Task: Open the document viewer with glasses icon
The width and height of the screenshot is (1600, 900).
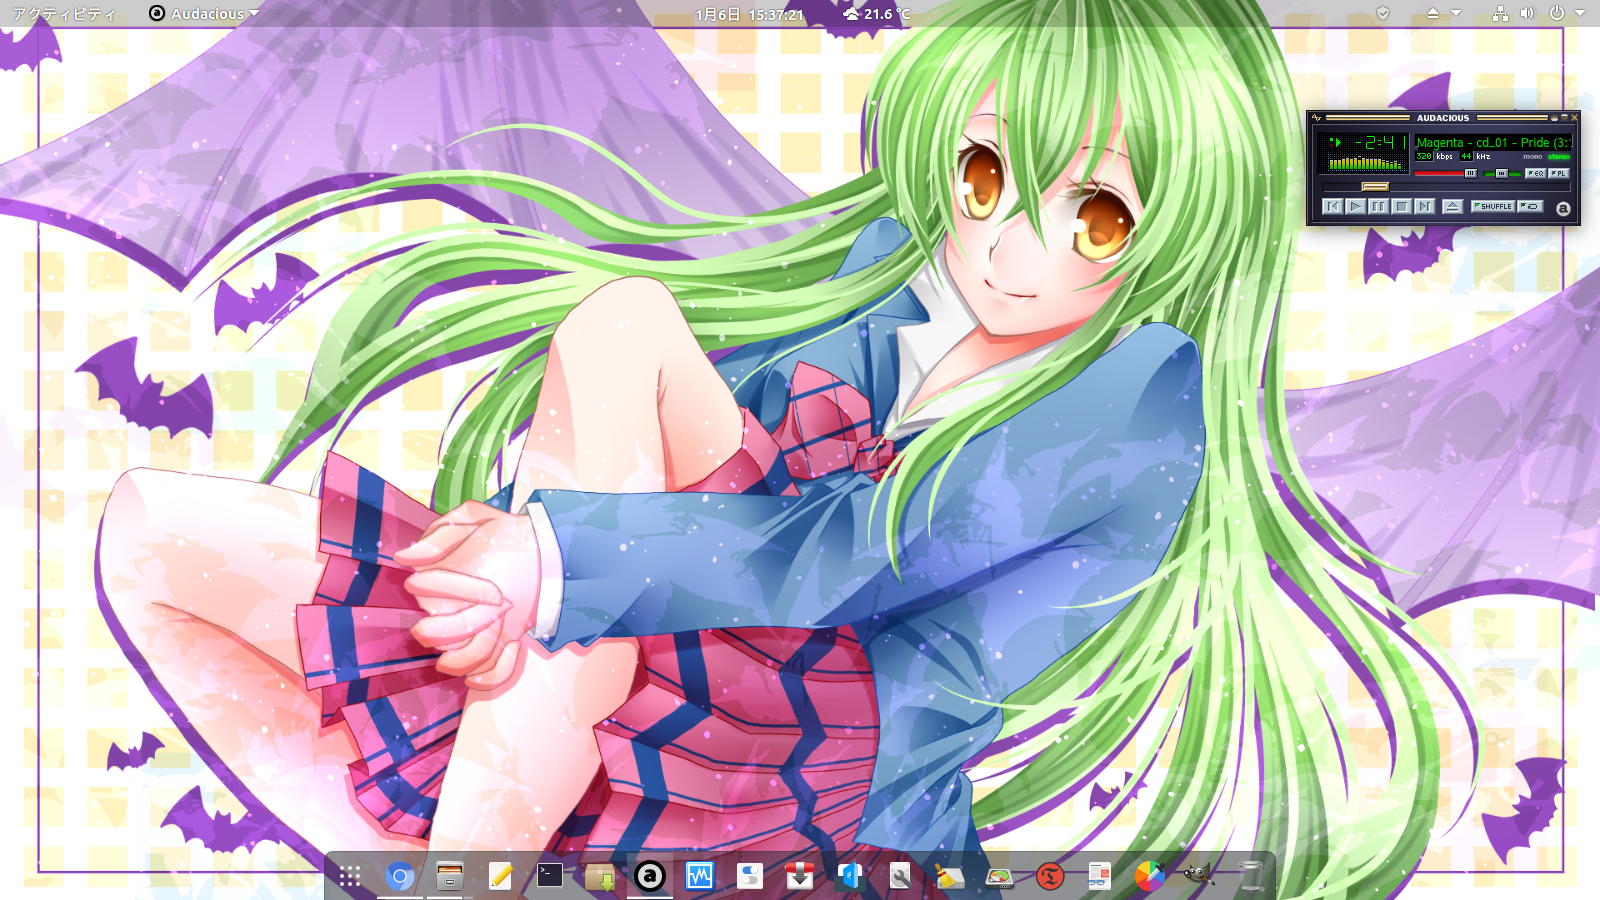Action: [1099, 877]
